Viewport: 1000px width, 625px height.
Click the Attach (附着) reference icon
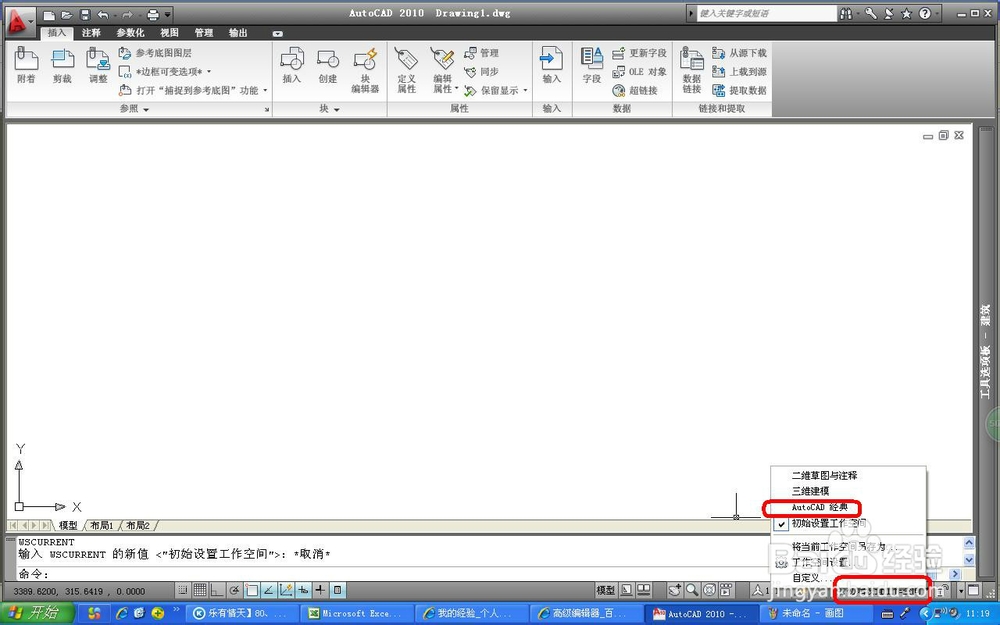[26, 65]
